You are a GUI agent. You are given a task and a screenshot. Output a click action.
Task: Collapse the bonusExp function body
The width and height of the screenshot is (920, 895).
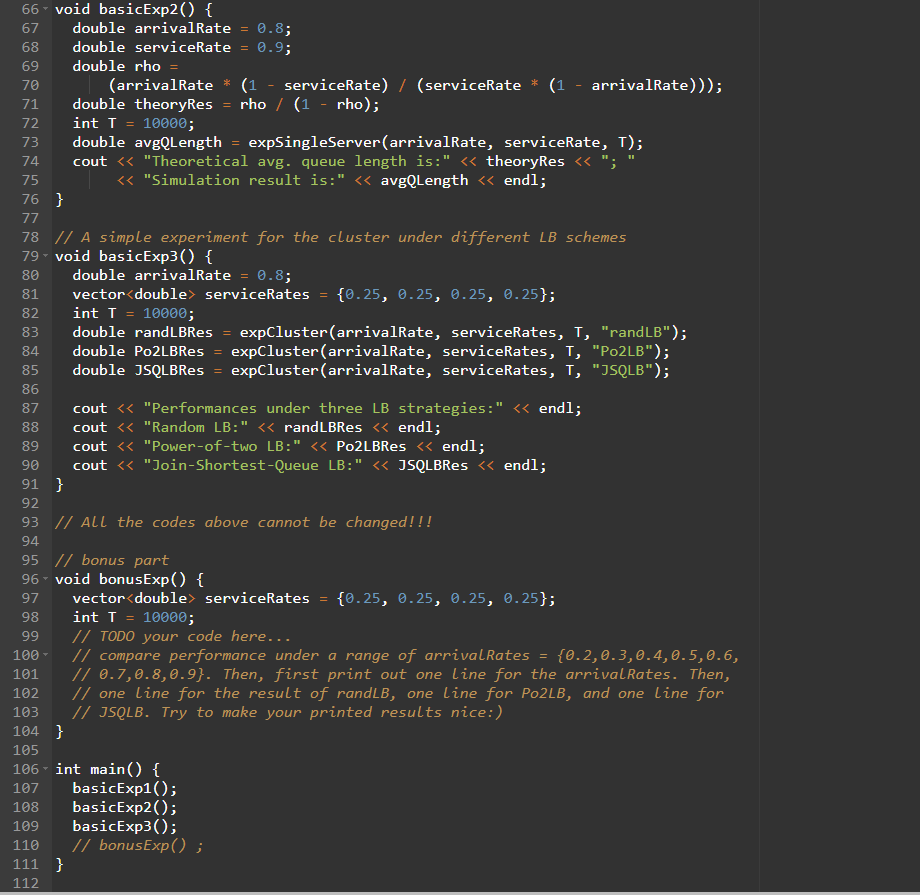click(x=47, y=579)
